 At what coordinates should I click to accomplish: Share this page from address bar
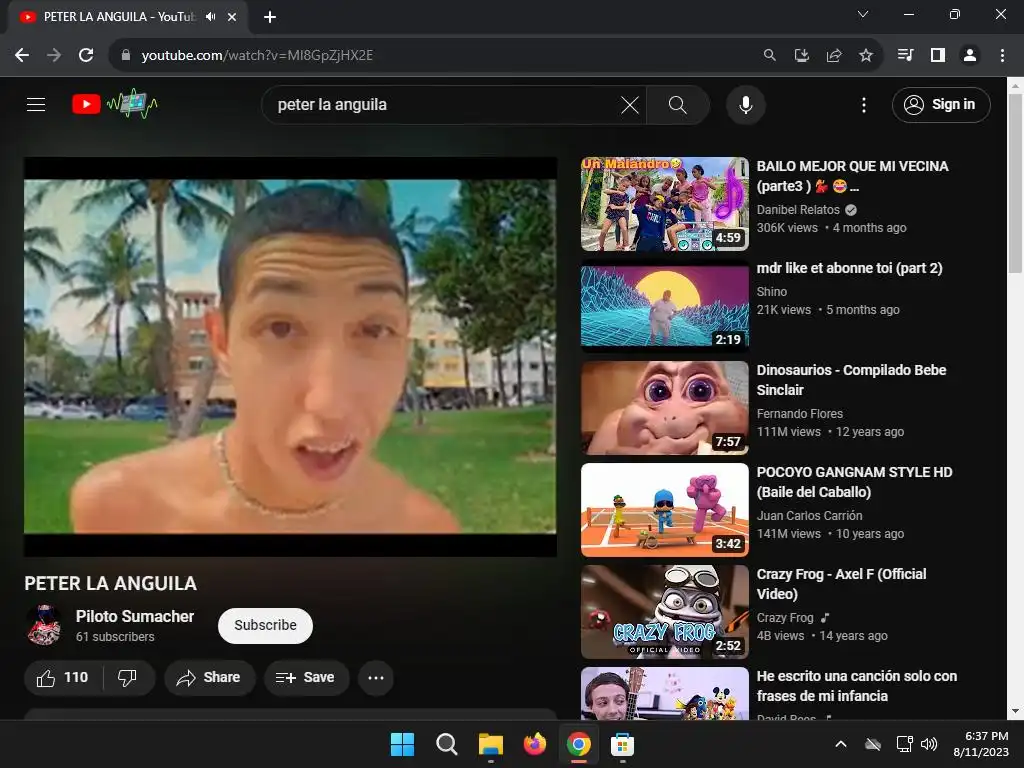[833, 56]
